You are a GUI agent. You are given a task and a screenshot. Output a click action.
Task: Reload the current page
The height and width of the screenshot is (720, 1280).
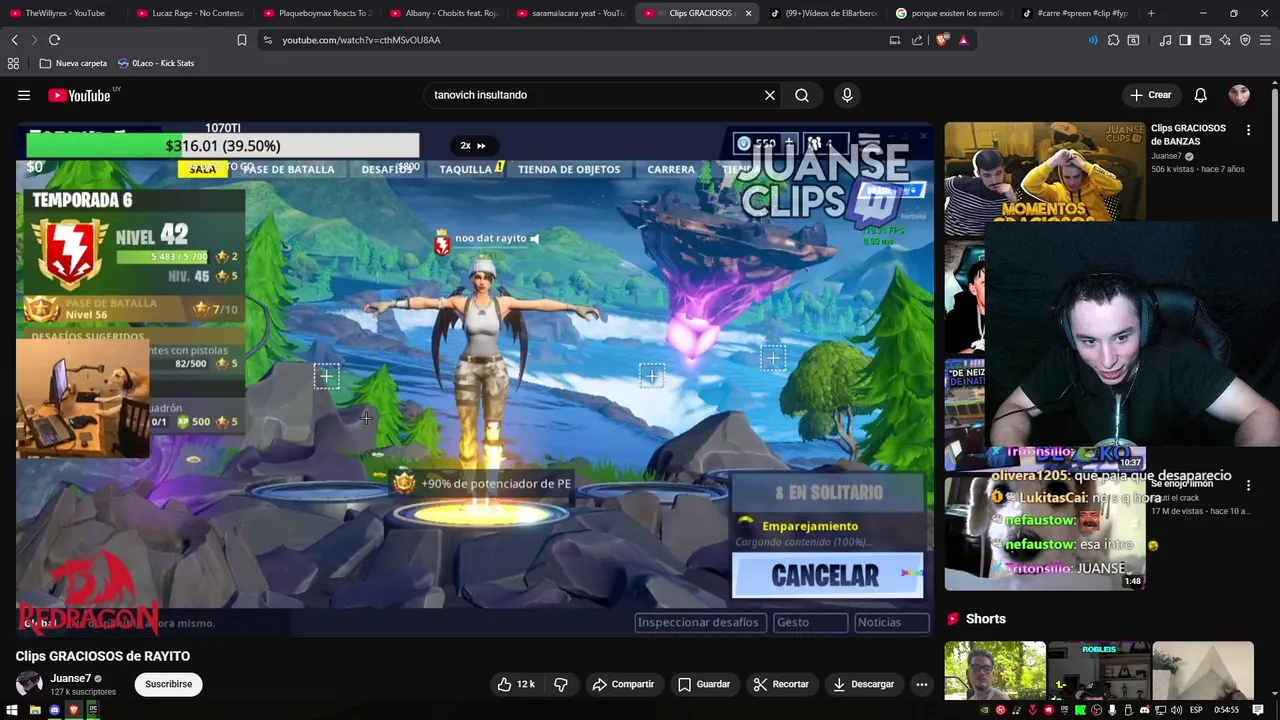point(54,40)
